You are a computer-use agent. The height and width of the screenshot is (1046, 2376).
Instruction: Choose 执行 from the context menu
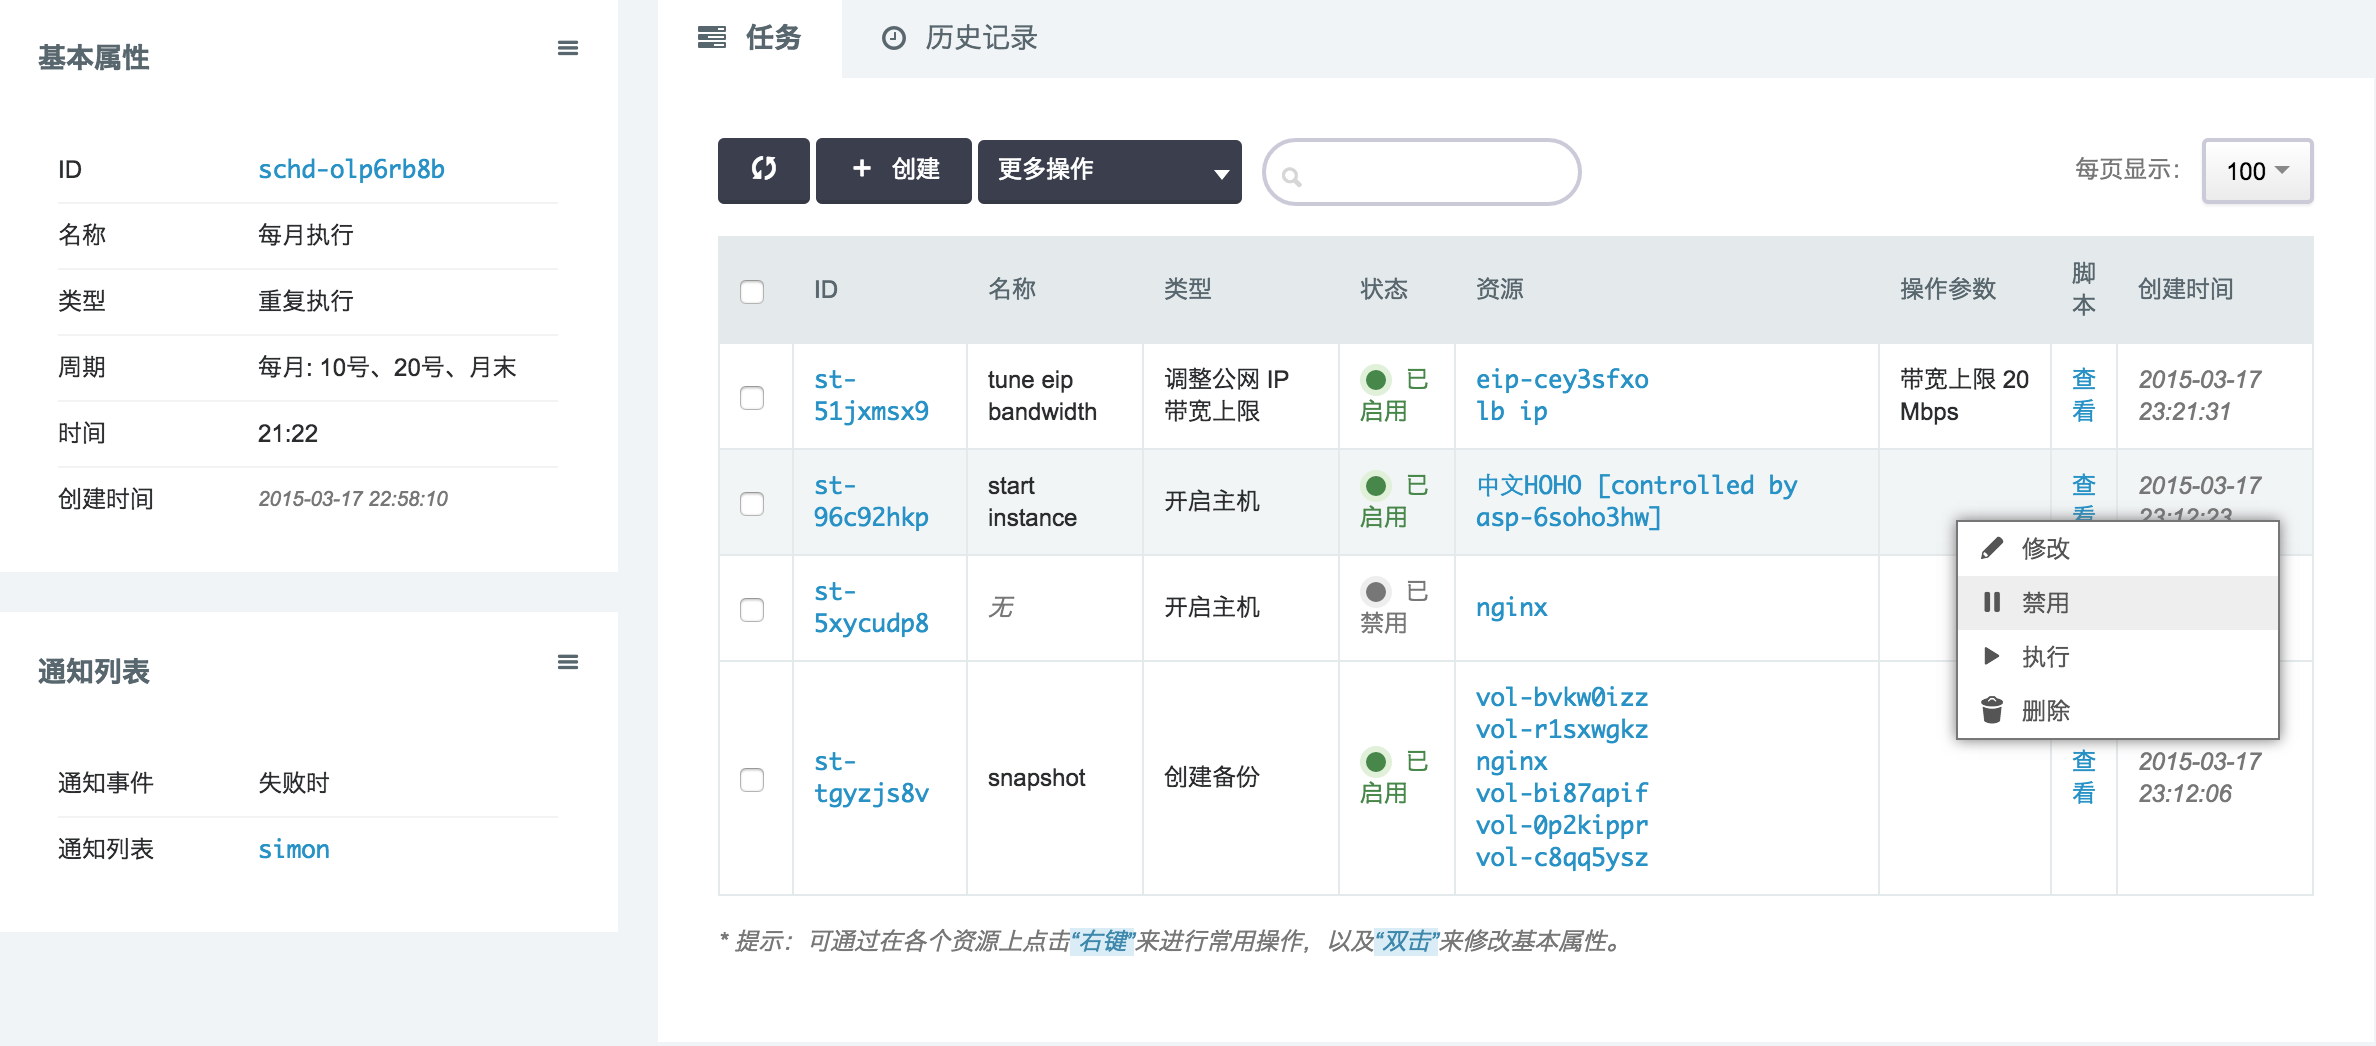tap(2045, 656)
